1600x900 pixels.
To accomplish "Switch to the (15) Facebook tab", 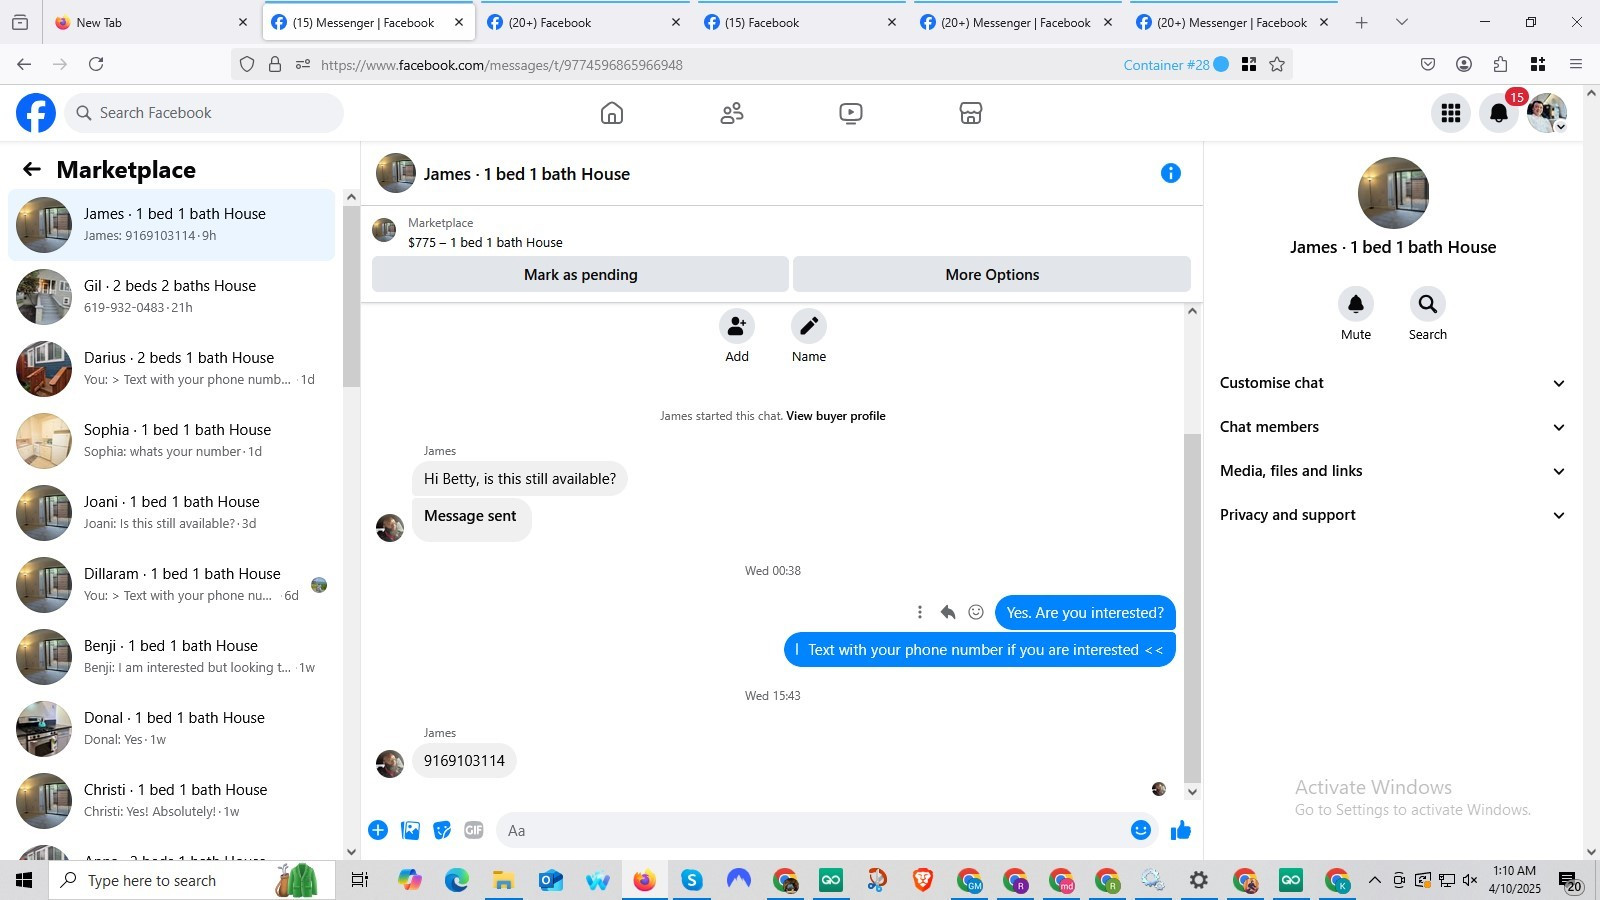I will pos(800,22).
